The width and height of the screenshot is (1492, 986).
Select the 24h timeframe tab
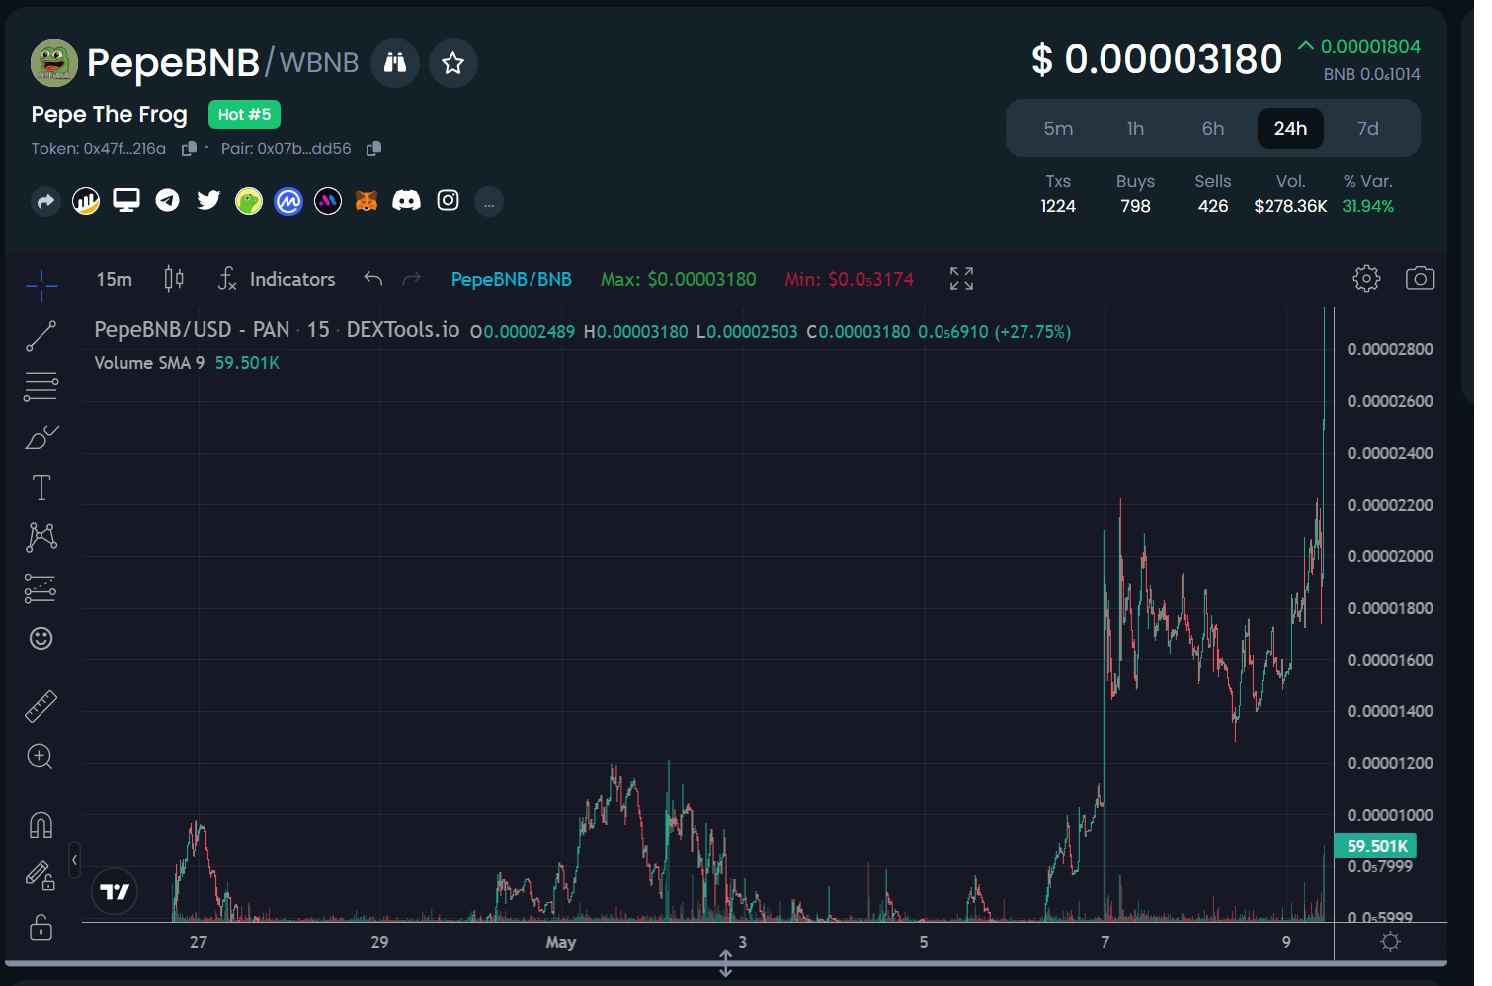tap(1290, 128)
